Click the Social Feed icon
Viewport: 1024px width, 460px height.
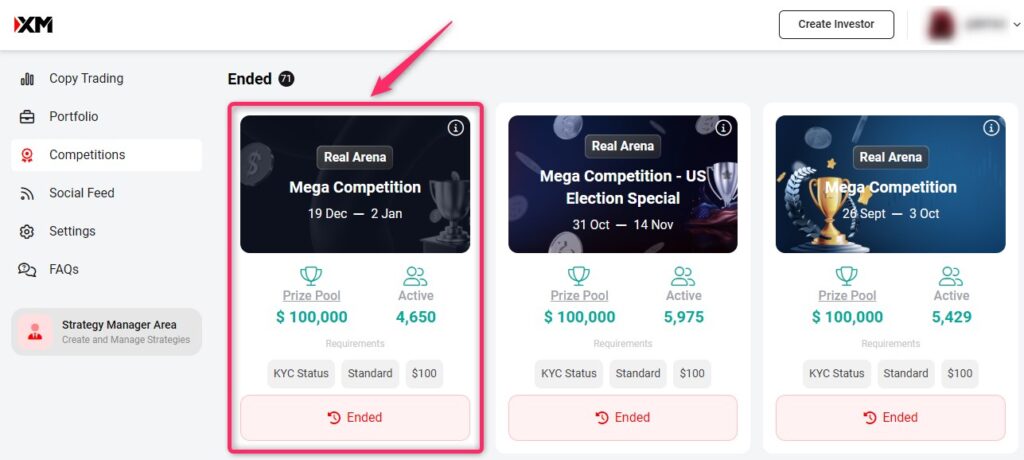[x=27, y=193]
